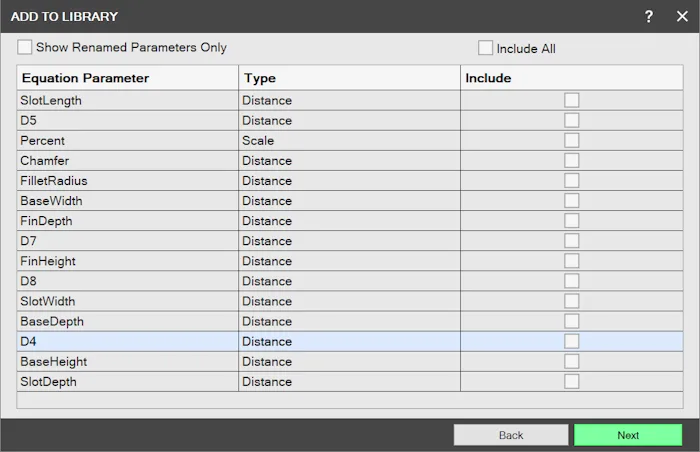
Task: Select the Chamfer parameter name
Action: click(45, 161)
